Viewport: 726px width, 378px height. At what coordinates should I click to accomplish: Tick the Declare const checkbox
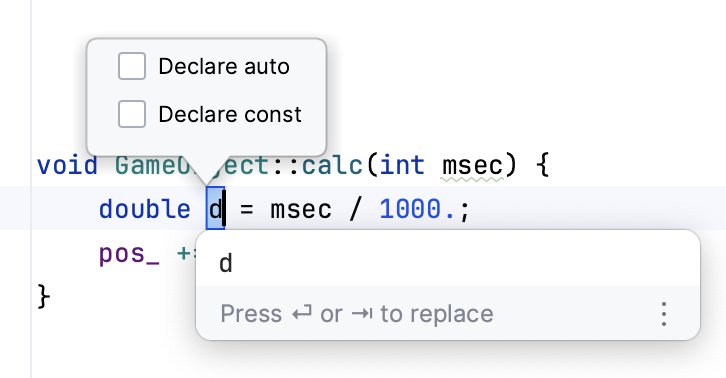(x=132, y=114)
